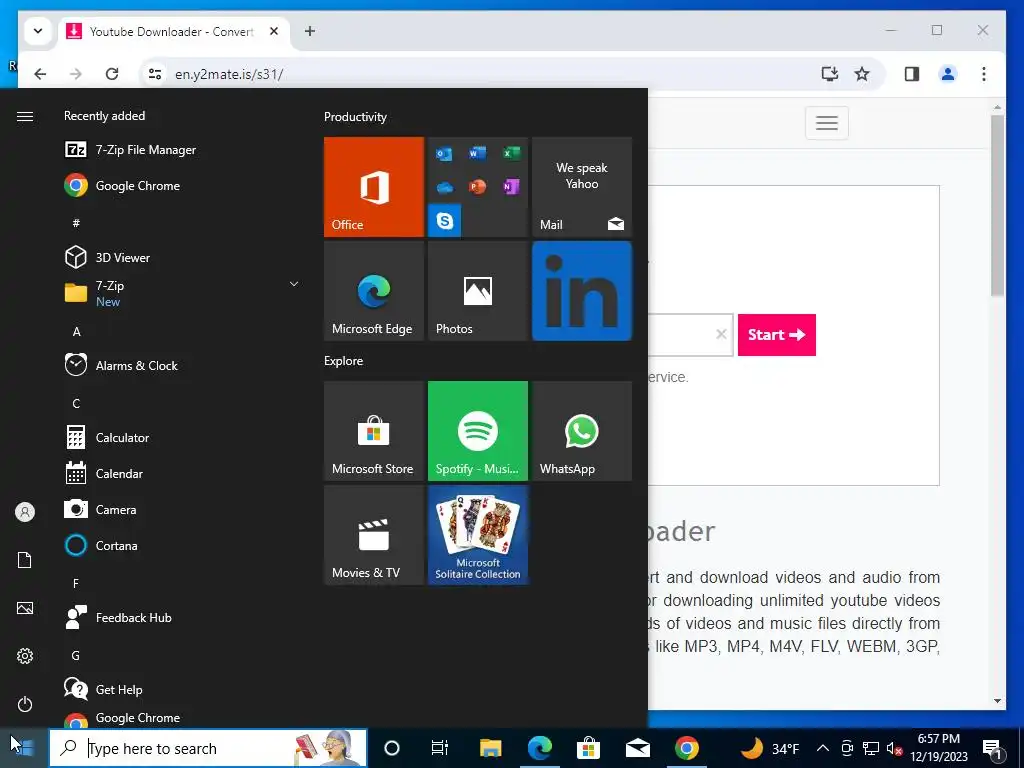Image resolution: width=1024 pixels, height=768 pixels.
Task: Launch OneNote from the Office apps tile
Action: (x=511, y=187)
